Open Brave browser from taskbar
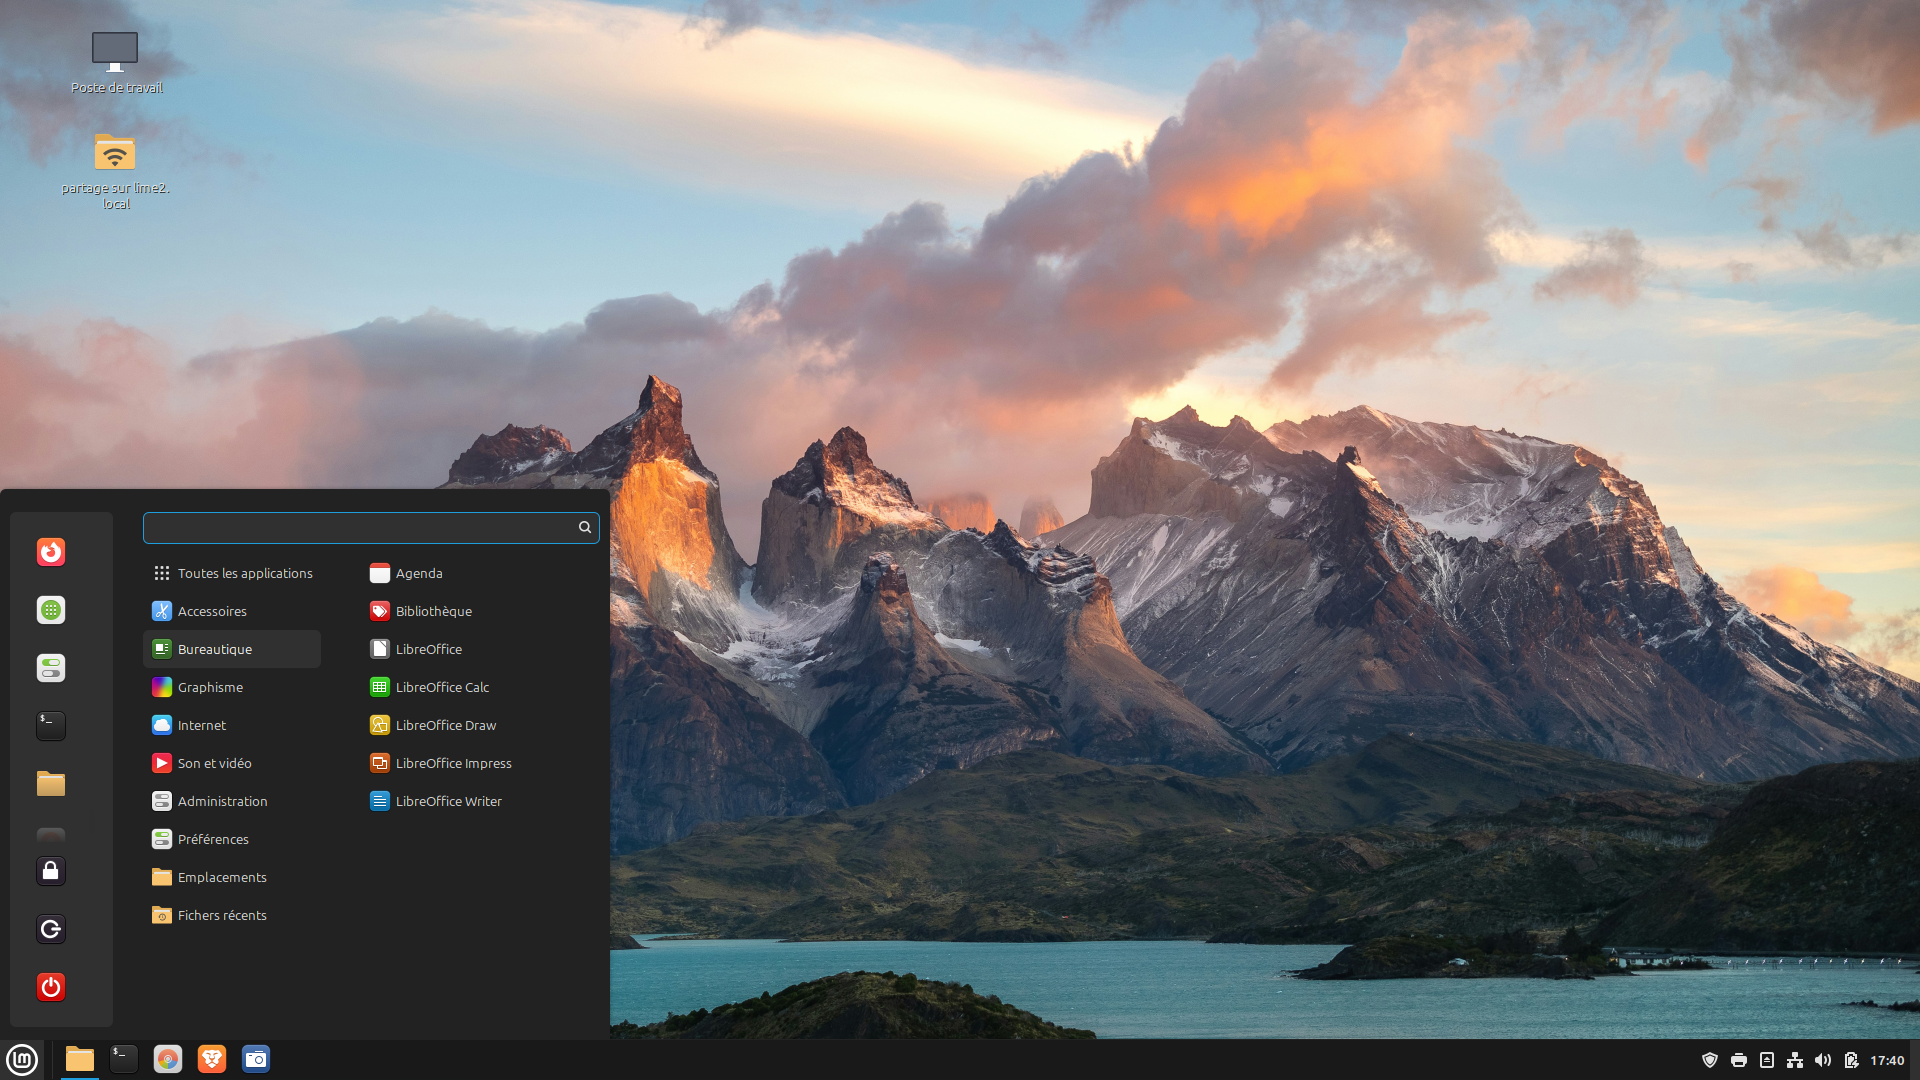 pos(212,1059)
